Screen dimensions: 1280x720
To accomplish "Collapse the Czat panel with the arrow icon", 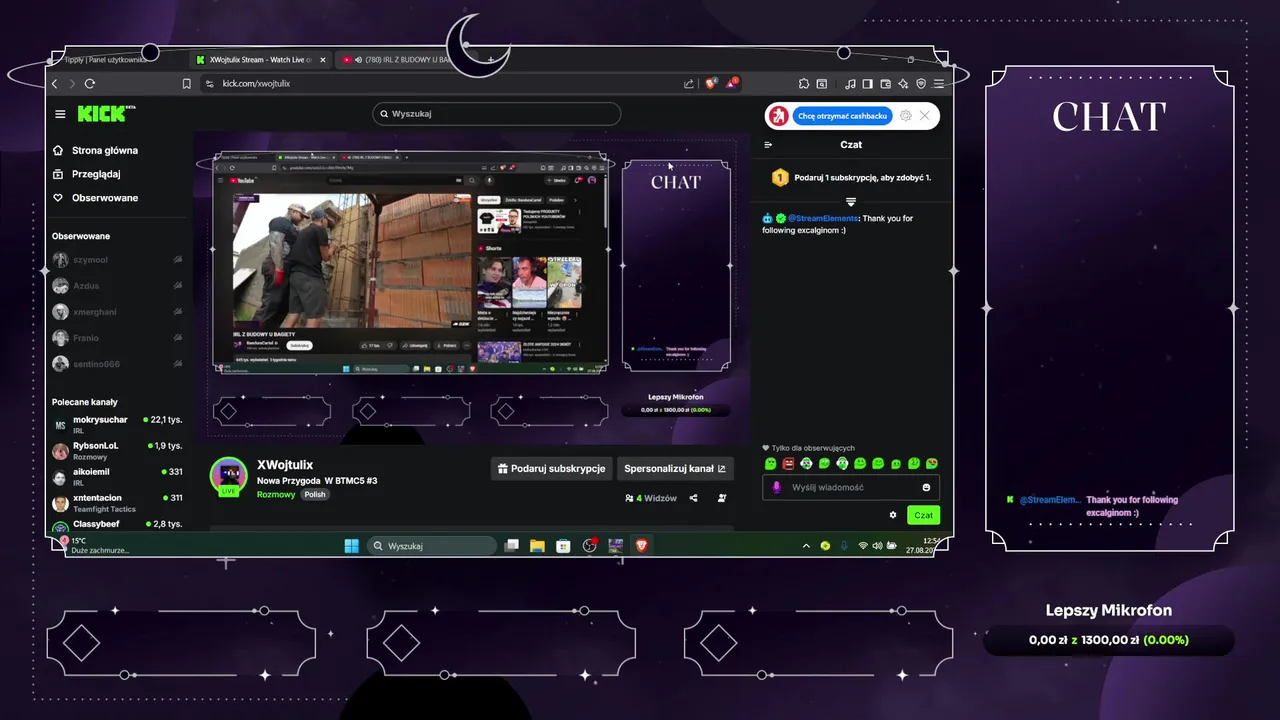I will pyautogui.click(x=768, y=145).
